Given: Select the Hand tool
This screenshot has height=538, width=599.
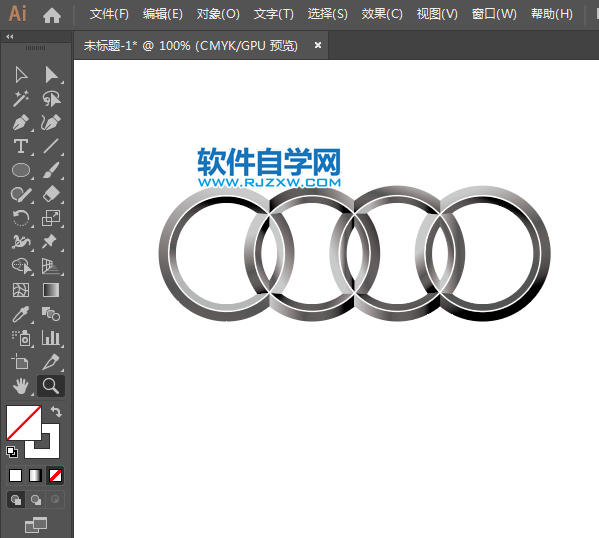Looking at the screenshot, I should point(21,386).
